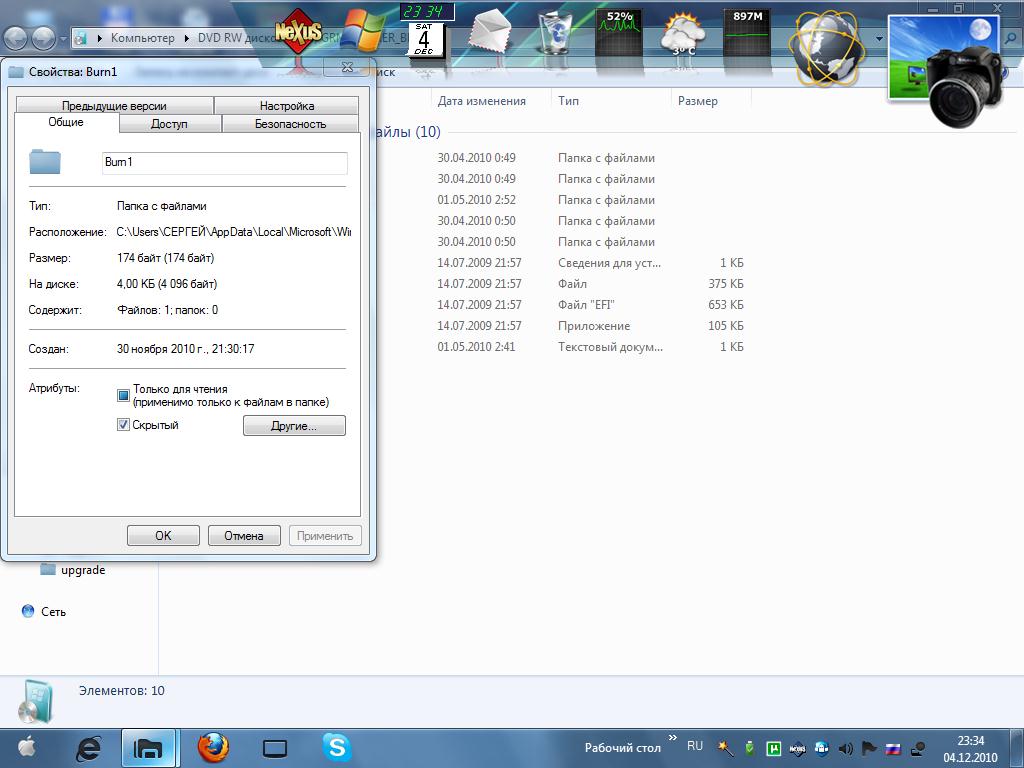Close the Burn1 properties dialog
The height and width of the screenshot is (768, 1024).
tap(347, 67)
